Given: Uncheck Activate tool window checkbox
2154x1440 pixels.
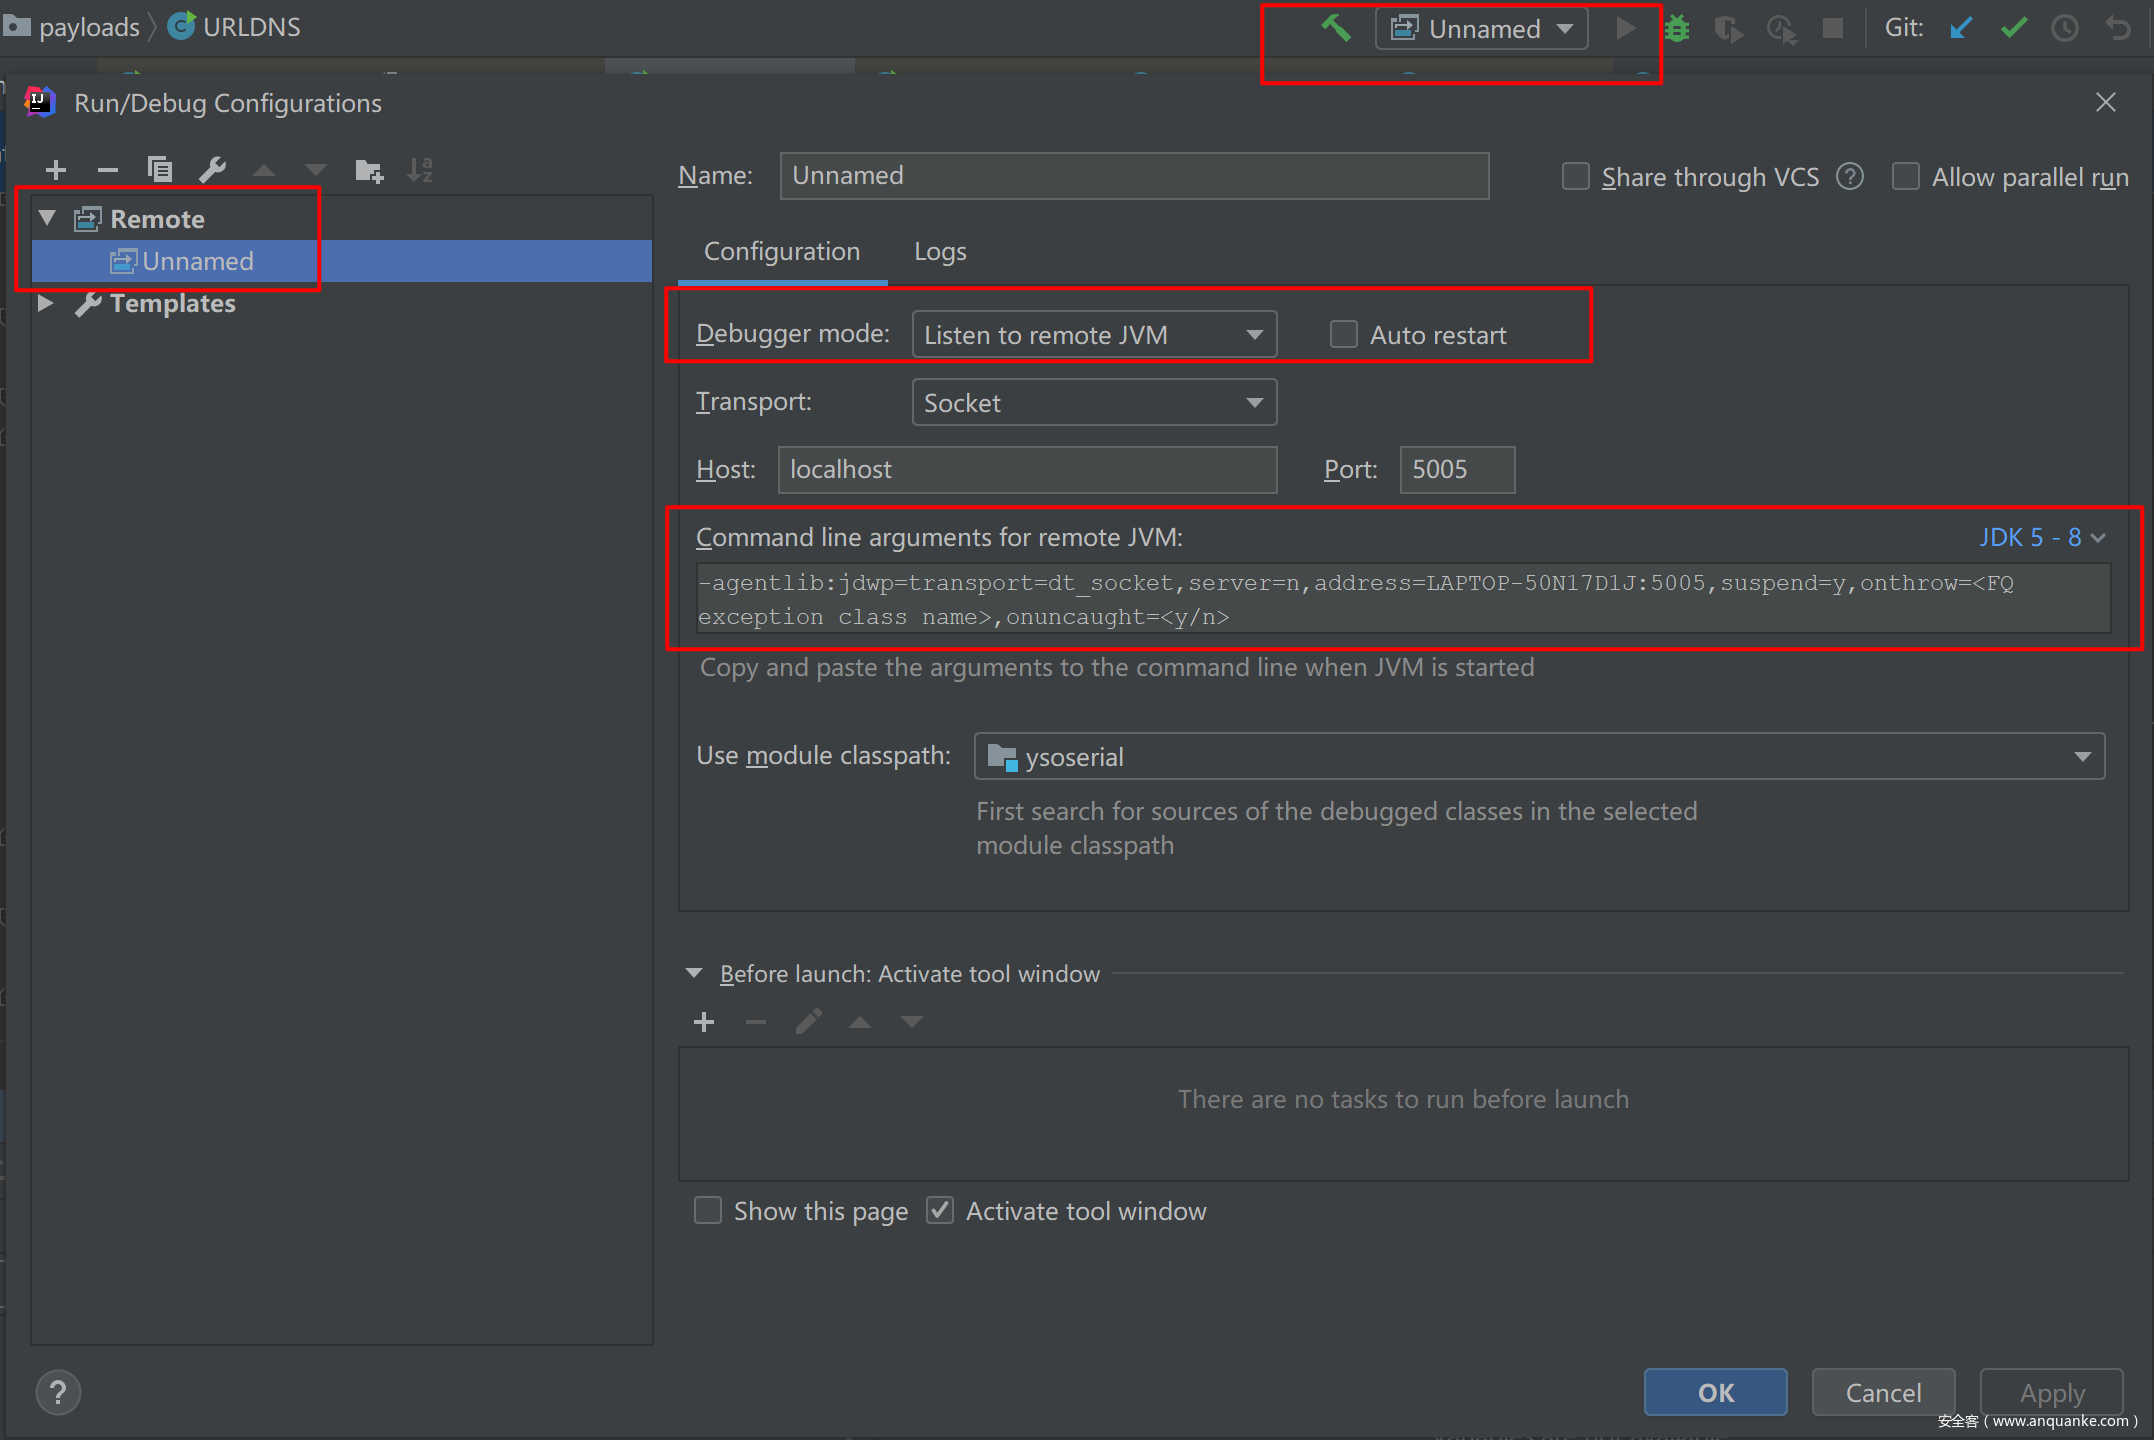Looking at the screenshot, I should tap(940, 1211).
